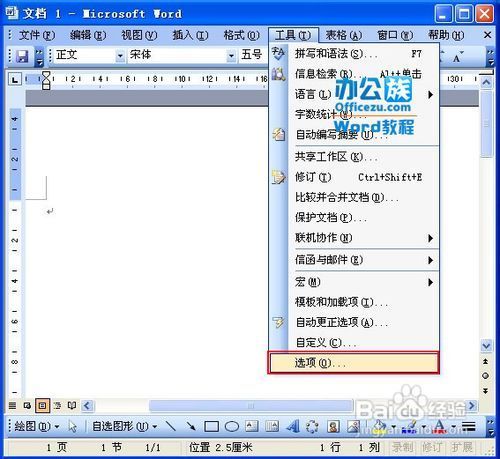Open the 编辑(E) menu

pos(88,35)
